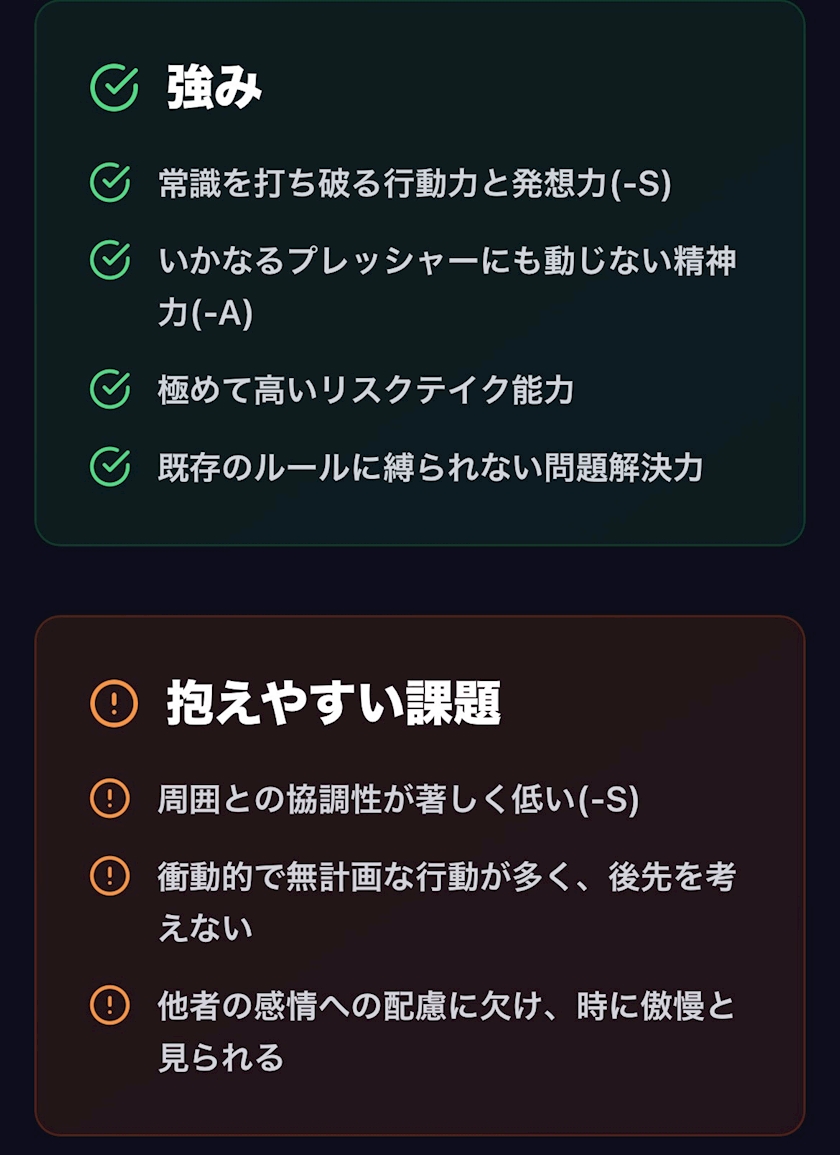Click the text 極めて高いリスクテイク能力
The width and height of the screenshot is (840, 1155).
[x=366, y=390]
